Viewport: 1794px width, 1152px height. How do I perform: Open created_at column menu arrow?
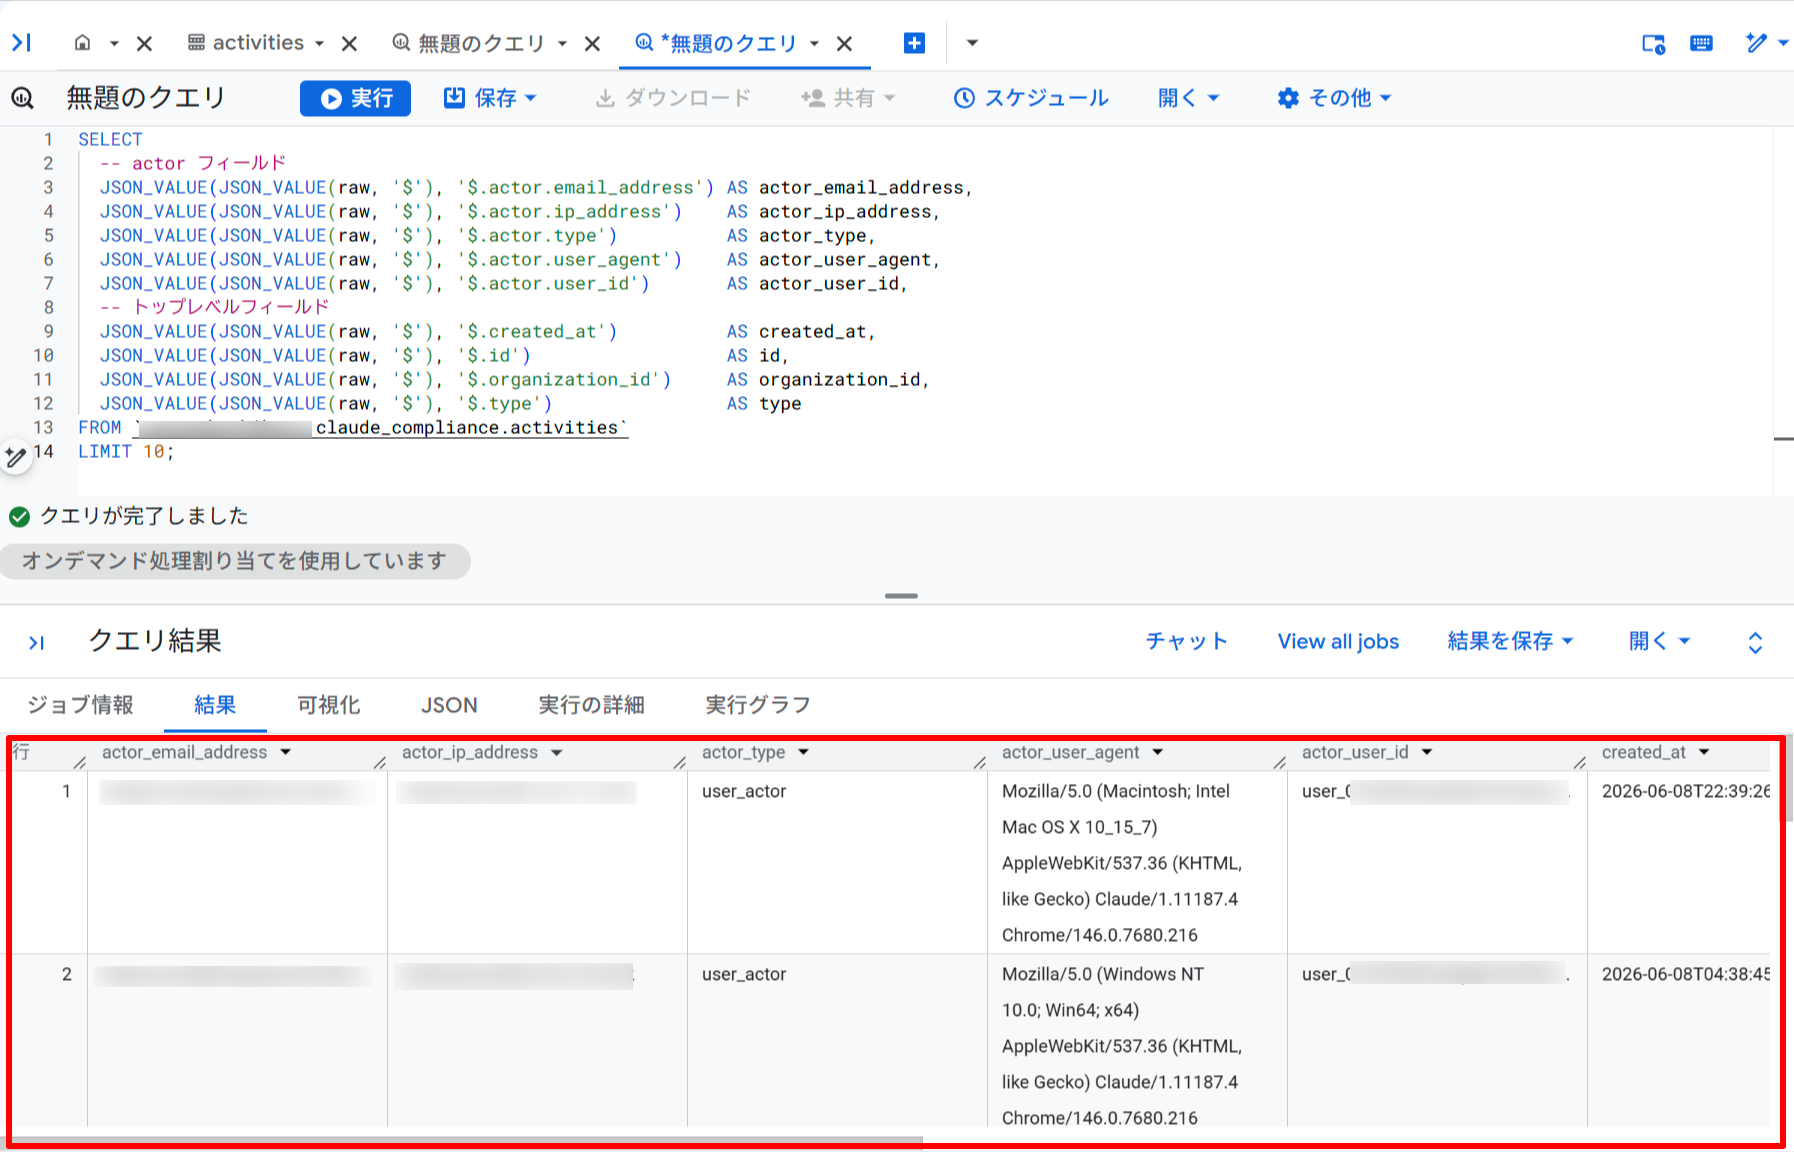(1704, 752)
